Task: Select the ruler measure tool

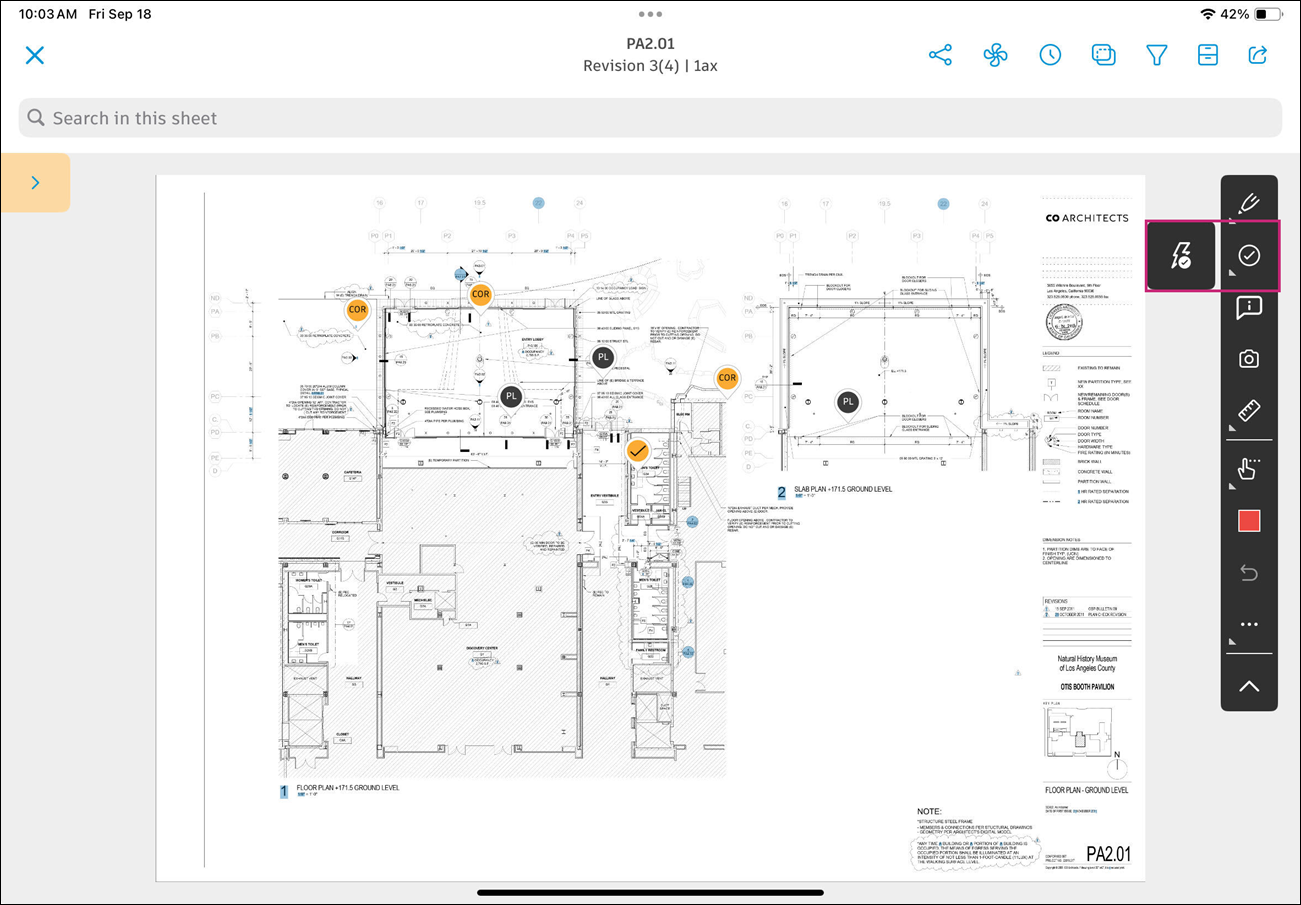Action: click(x=1248, y=411)
